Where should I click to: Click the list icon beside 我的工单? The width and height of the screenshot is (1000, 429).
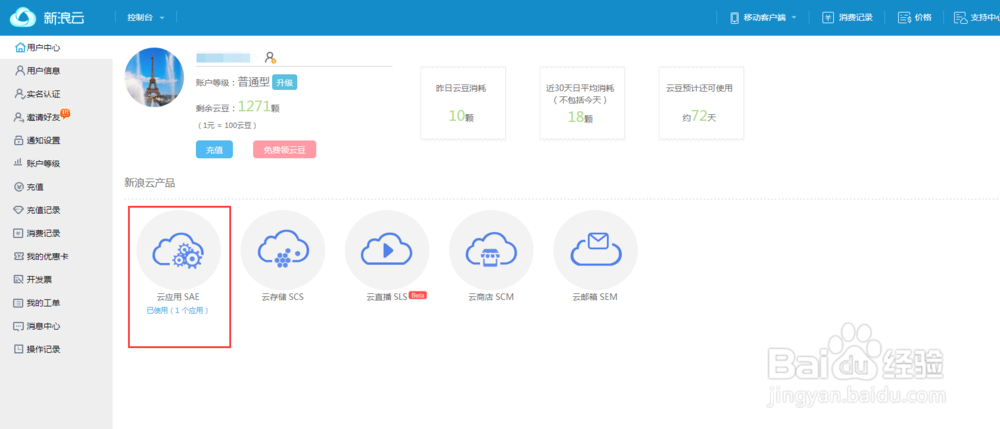[19, 303]
